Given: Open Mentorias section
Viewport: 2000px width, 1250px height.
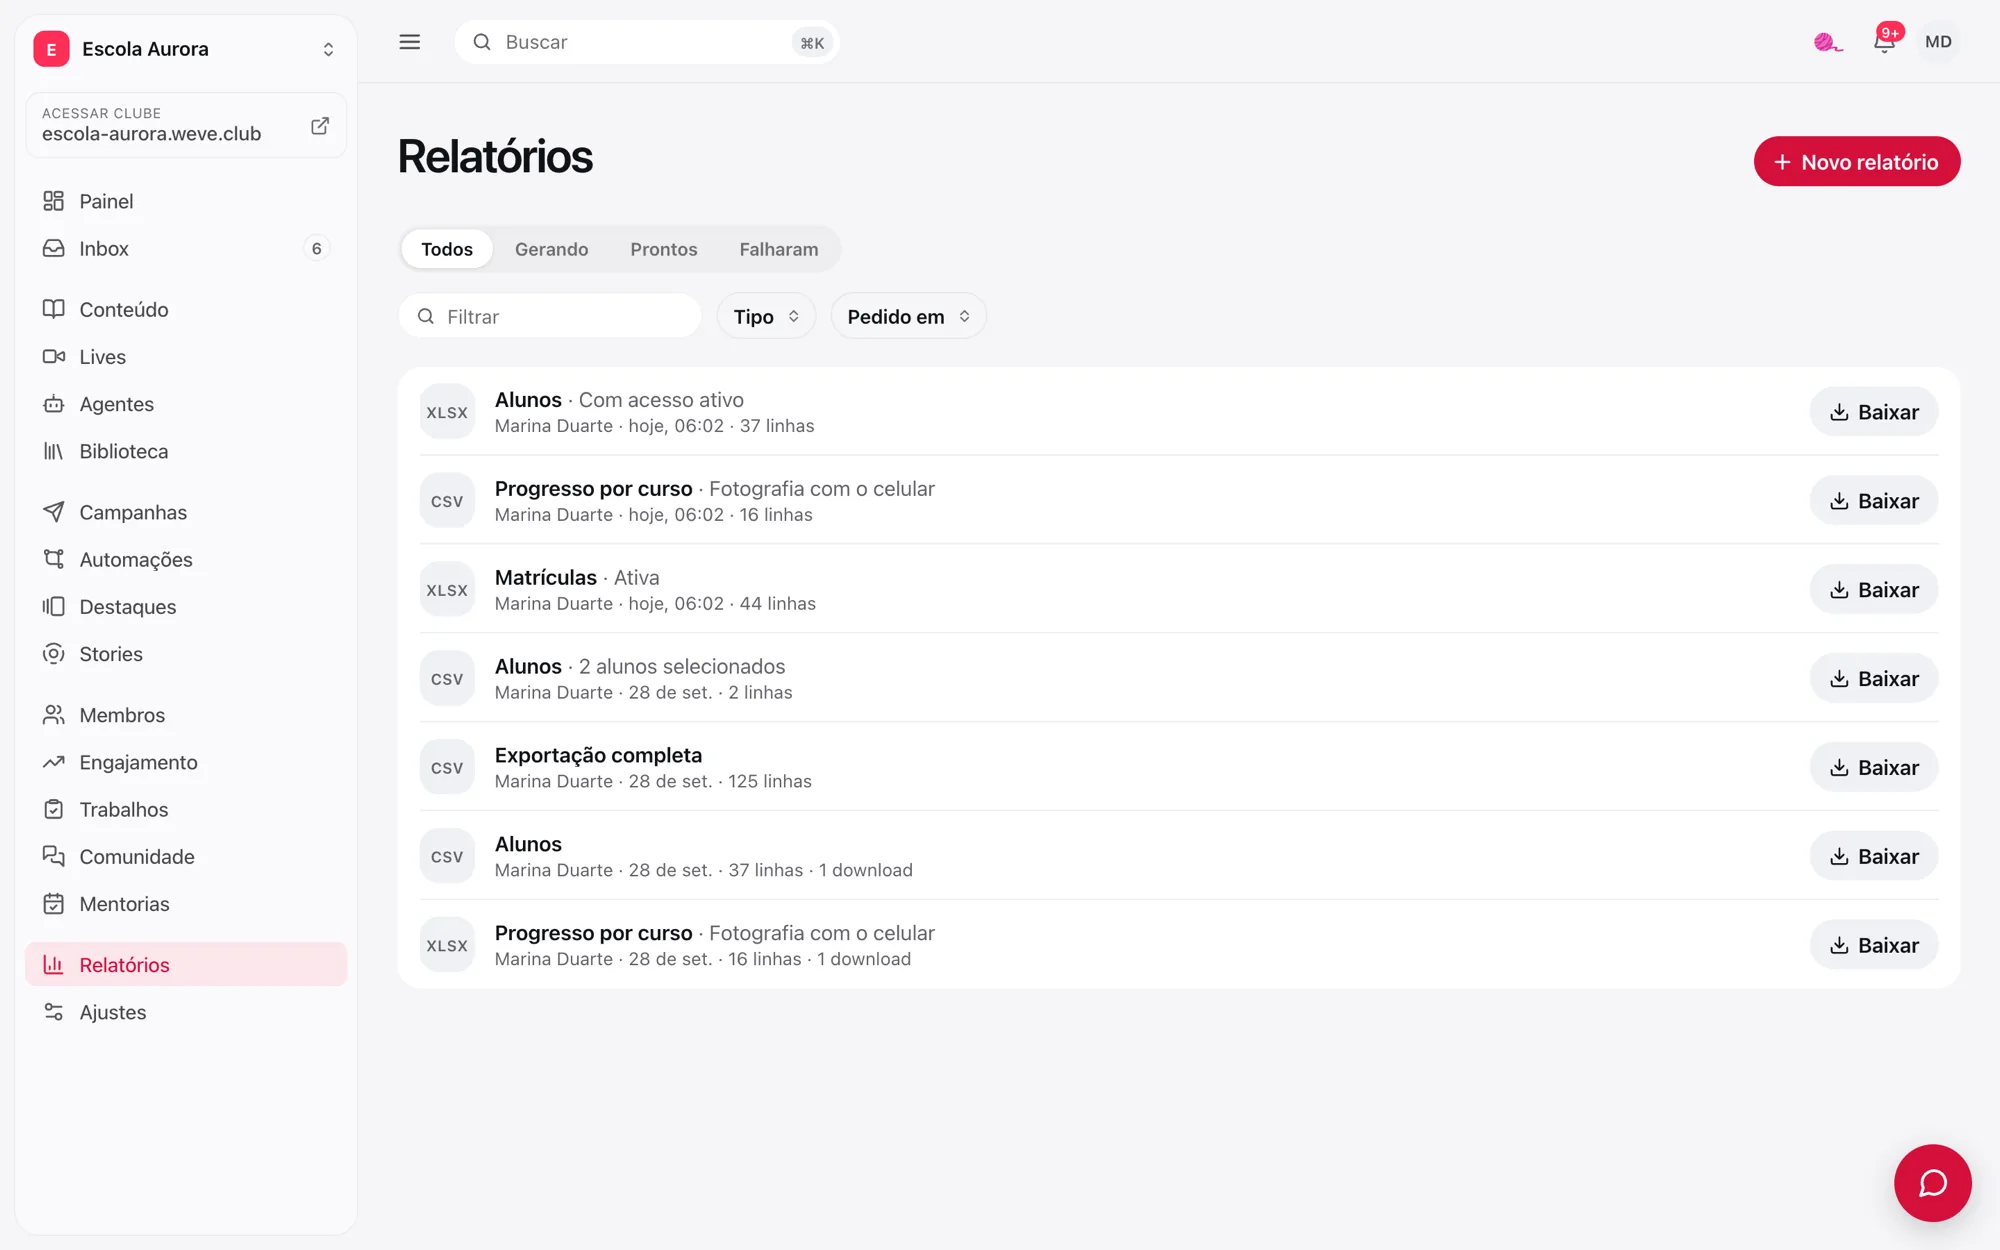Looking at the screenshot, I should point(186,904).
